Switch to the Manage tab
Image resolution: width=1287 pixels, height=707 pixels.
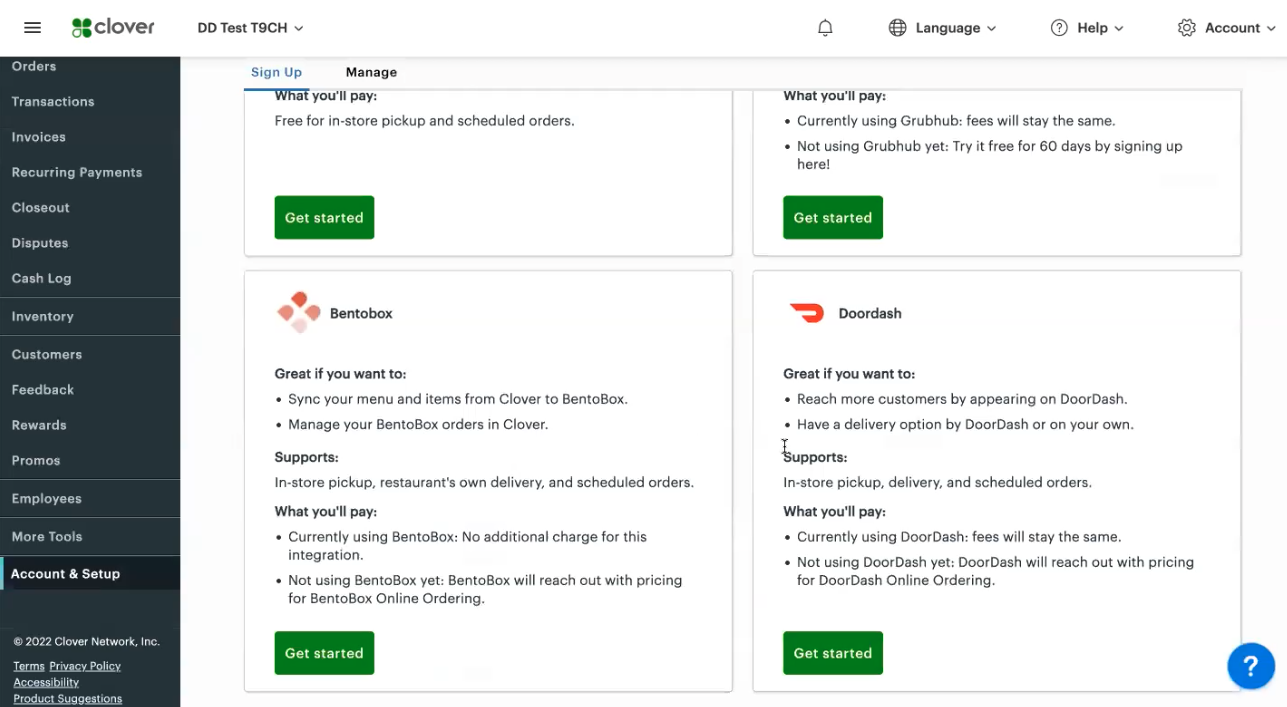click(x=371, y=71)
